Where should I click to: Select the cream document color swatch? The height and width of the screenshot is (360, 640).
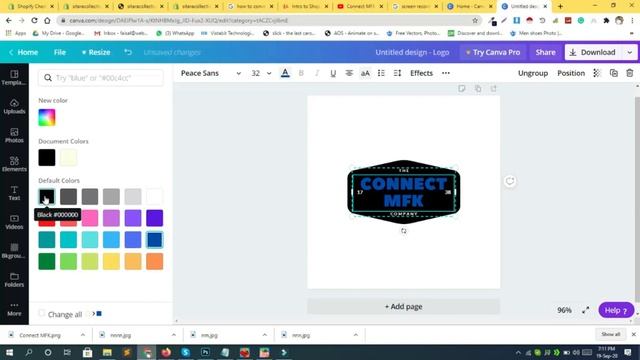pyautogui.click(x=69, y=158)
